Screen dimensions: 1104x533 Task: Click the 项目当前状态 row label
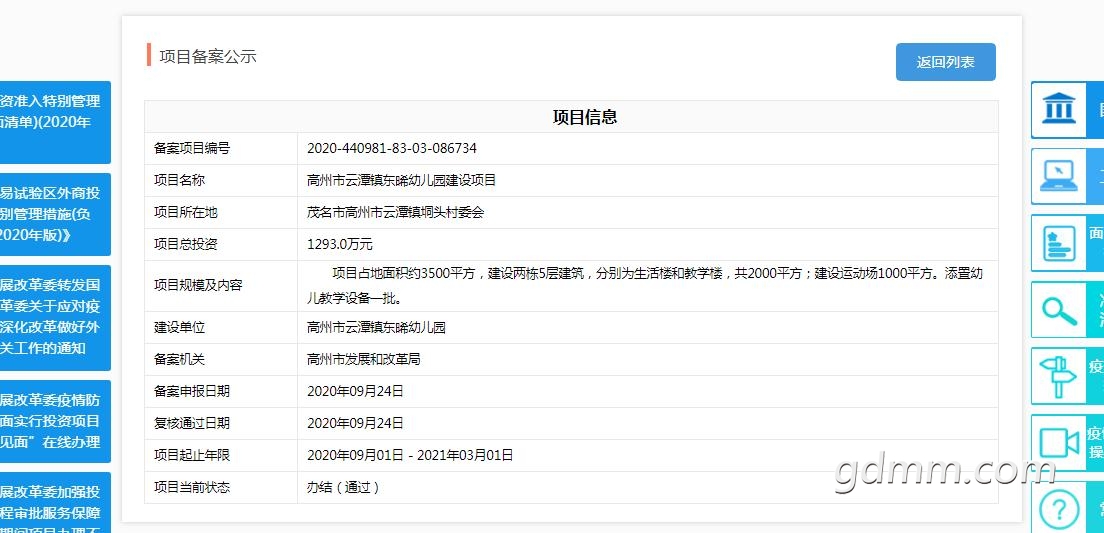[192, 487]
